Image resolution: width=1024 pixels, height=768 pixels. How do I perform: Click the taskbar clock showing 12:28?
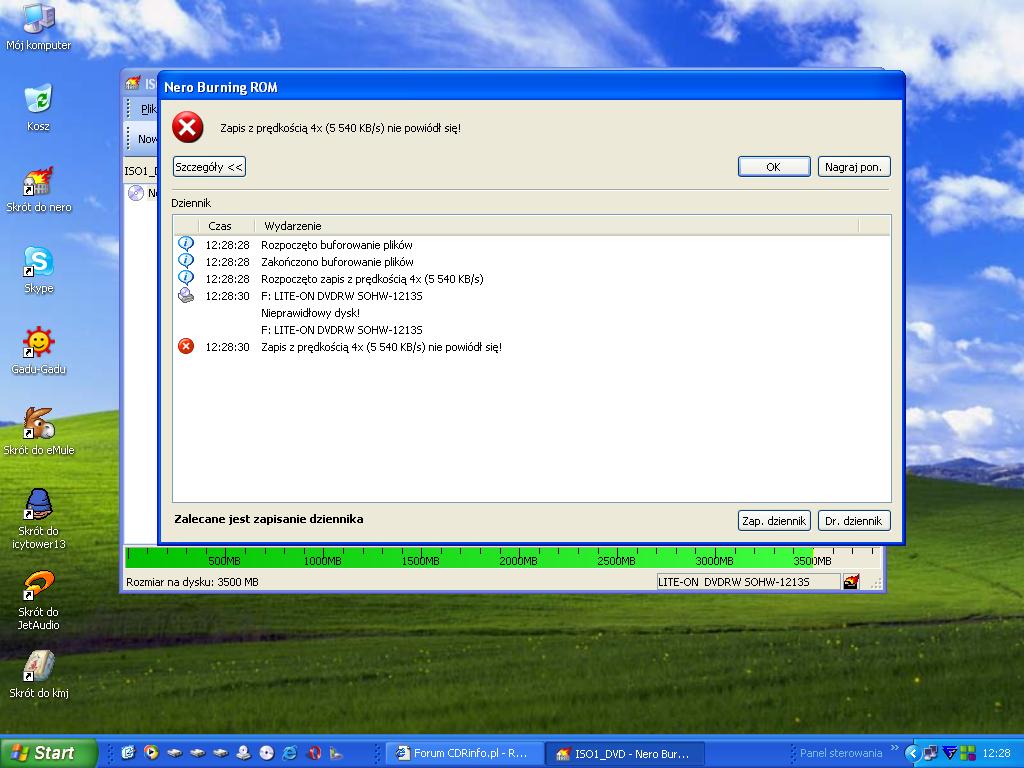(996, 753)
